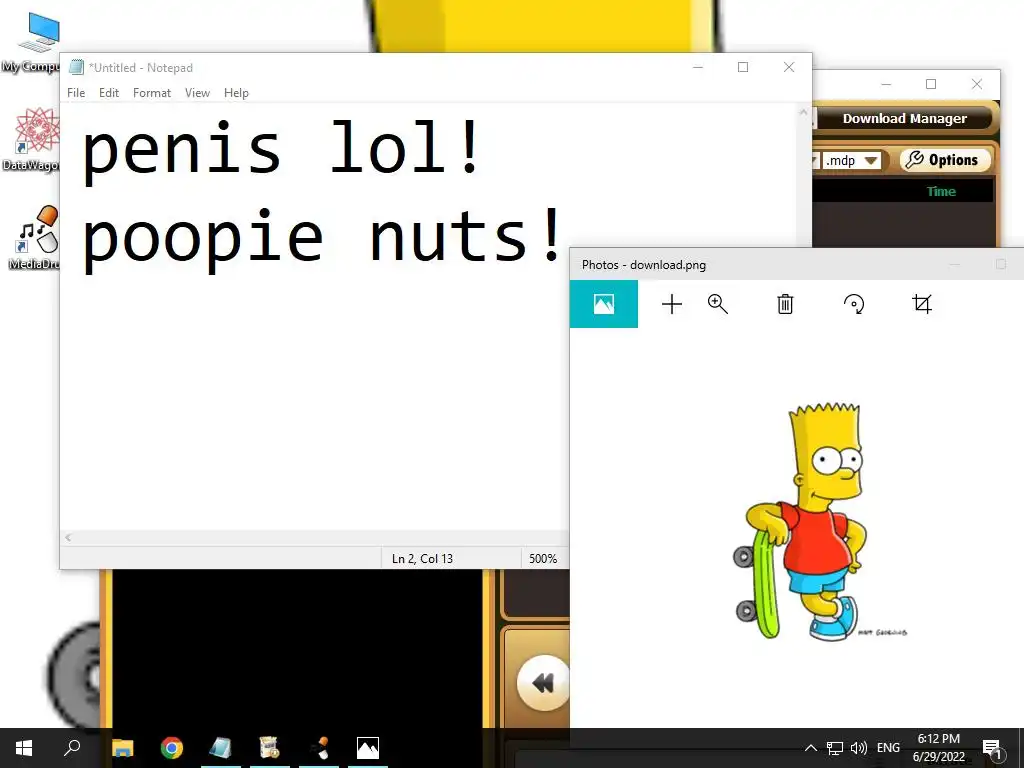This screenshot has width=1024, height=768.
Task: Delete the image with trash icon
Action: pyautogui.click(x=785, y=304)
